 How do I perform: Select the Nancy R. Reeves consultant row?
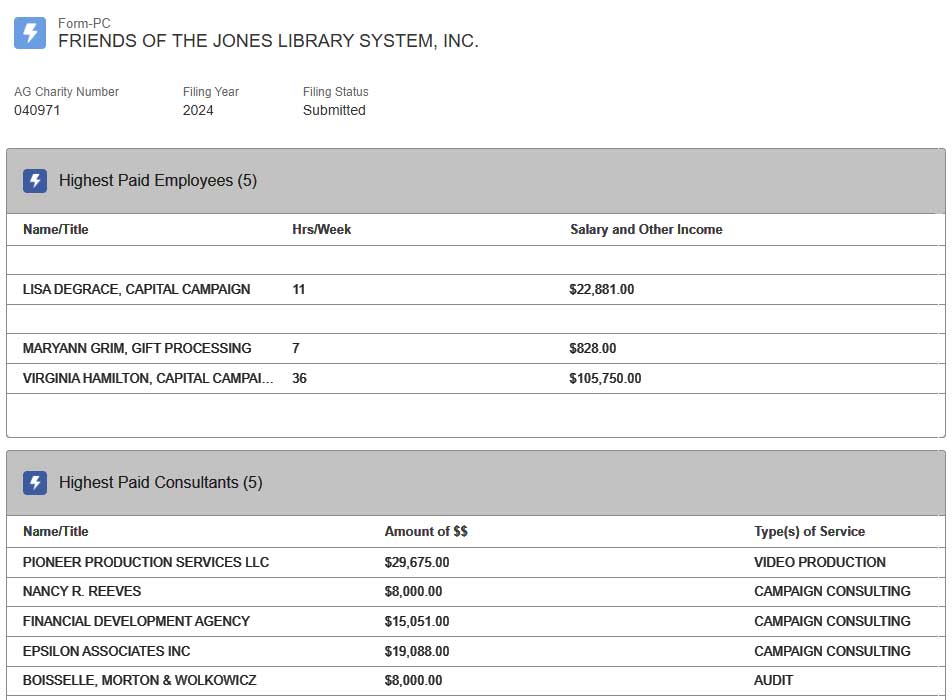coord(82,592)
